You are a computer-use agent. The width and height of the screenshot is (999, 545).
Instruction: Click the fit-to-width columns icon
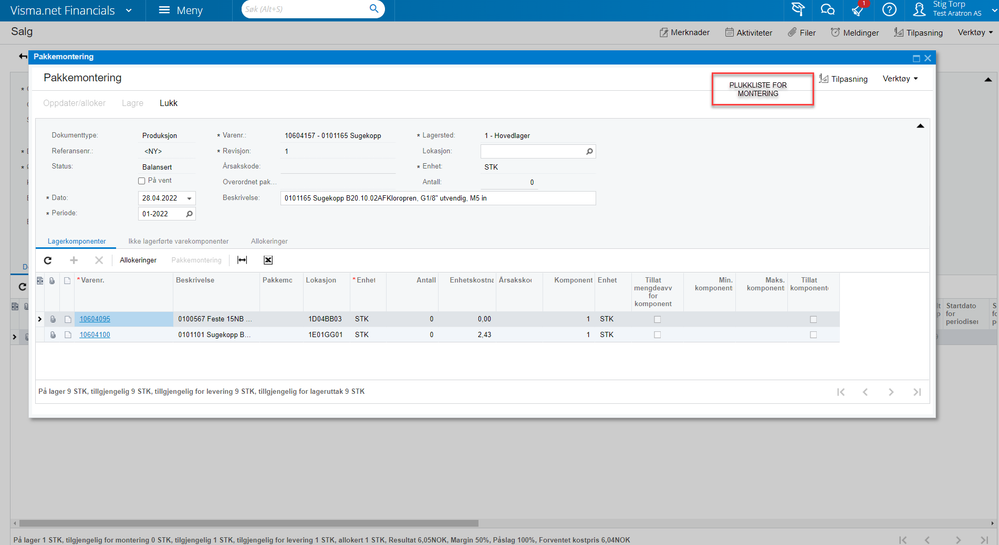[x=242, y=260]
